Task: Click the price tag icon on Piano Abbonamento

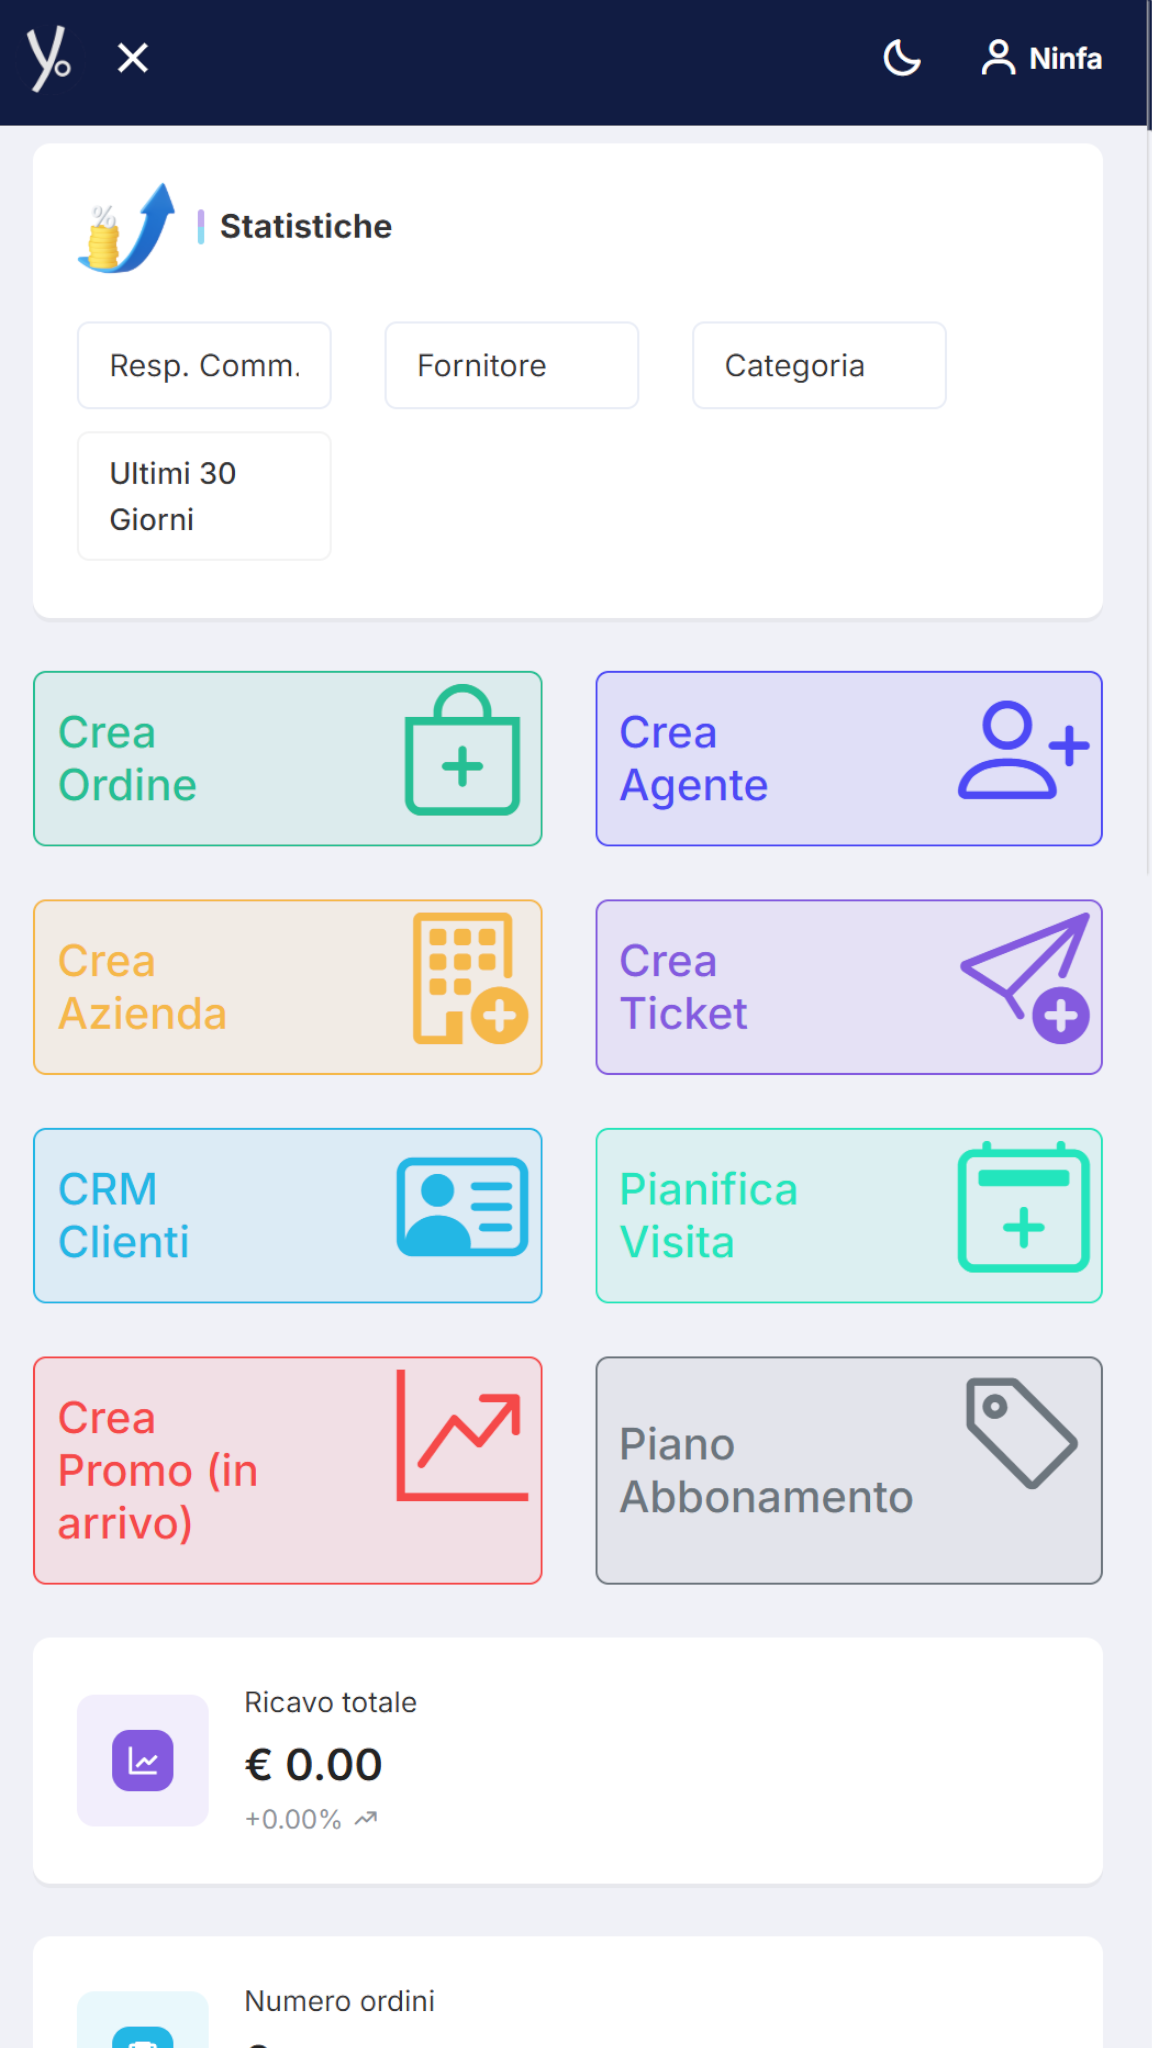Action: 1021,1434
